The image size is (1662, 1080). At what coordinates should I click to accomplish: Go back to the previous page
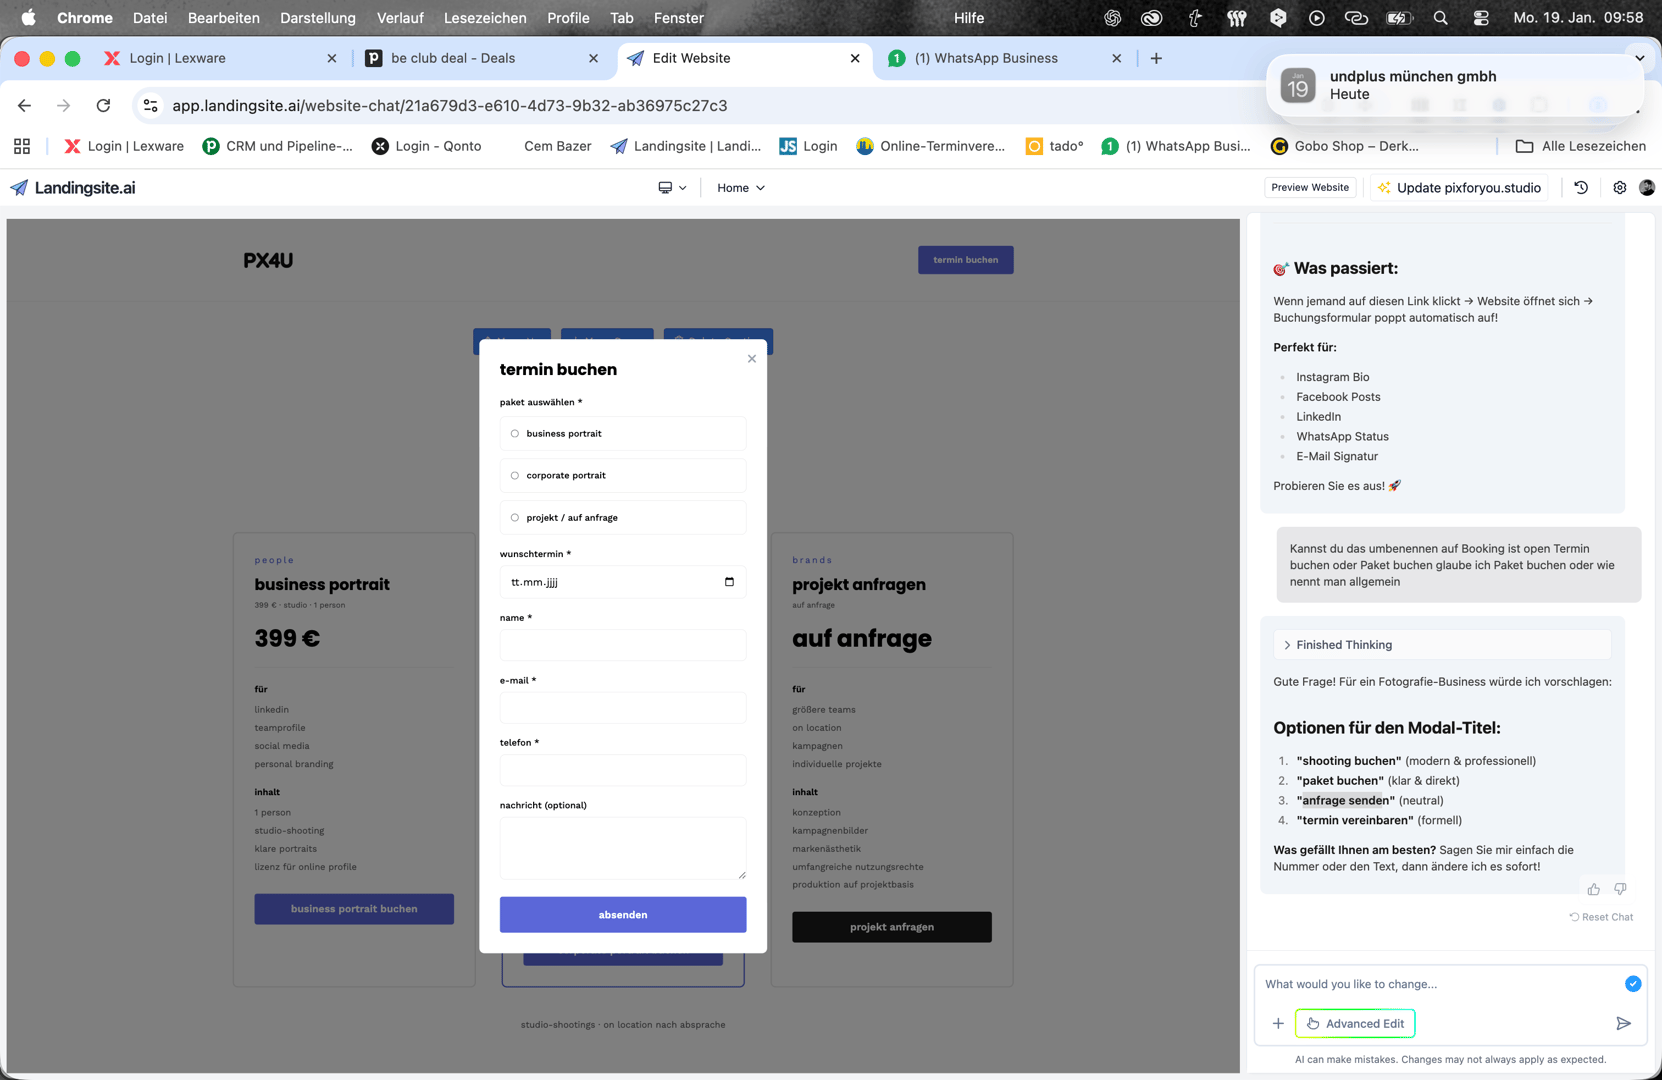click(x=24, y=105)
